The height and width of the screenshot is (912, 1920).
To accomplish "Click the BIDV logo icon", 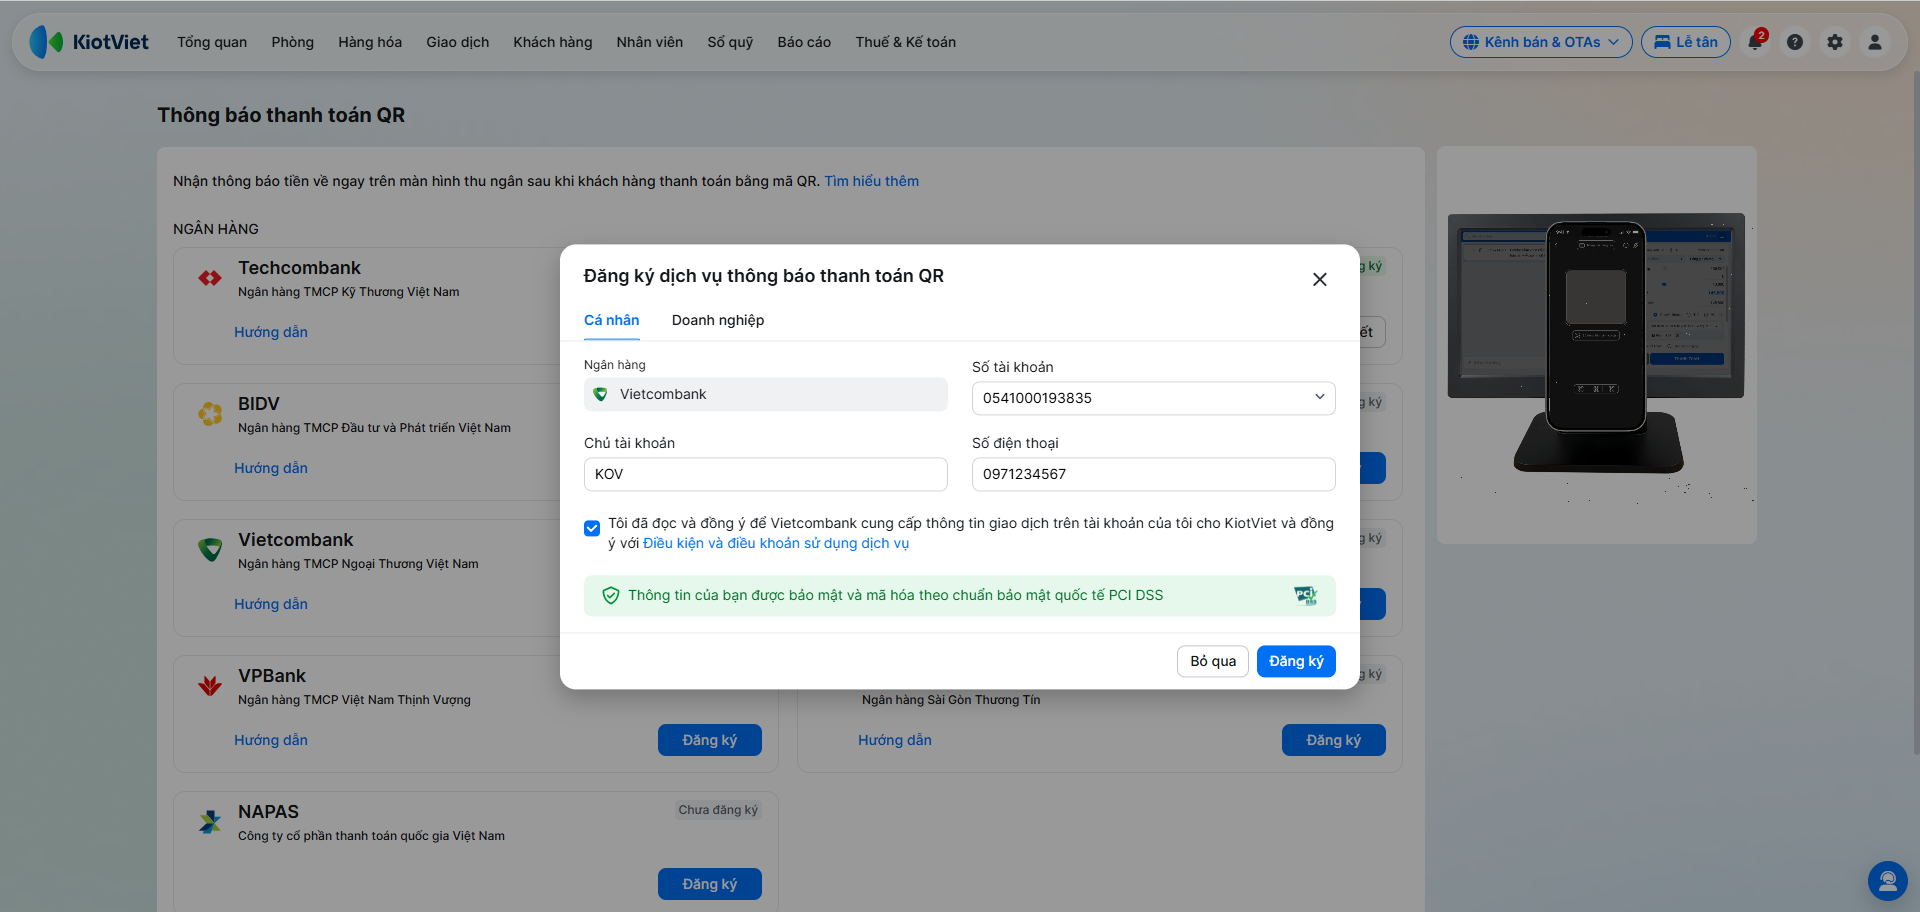I will pos(210,413).
